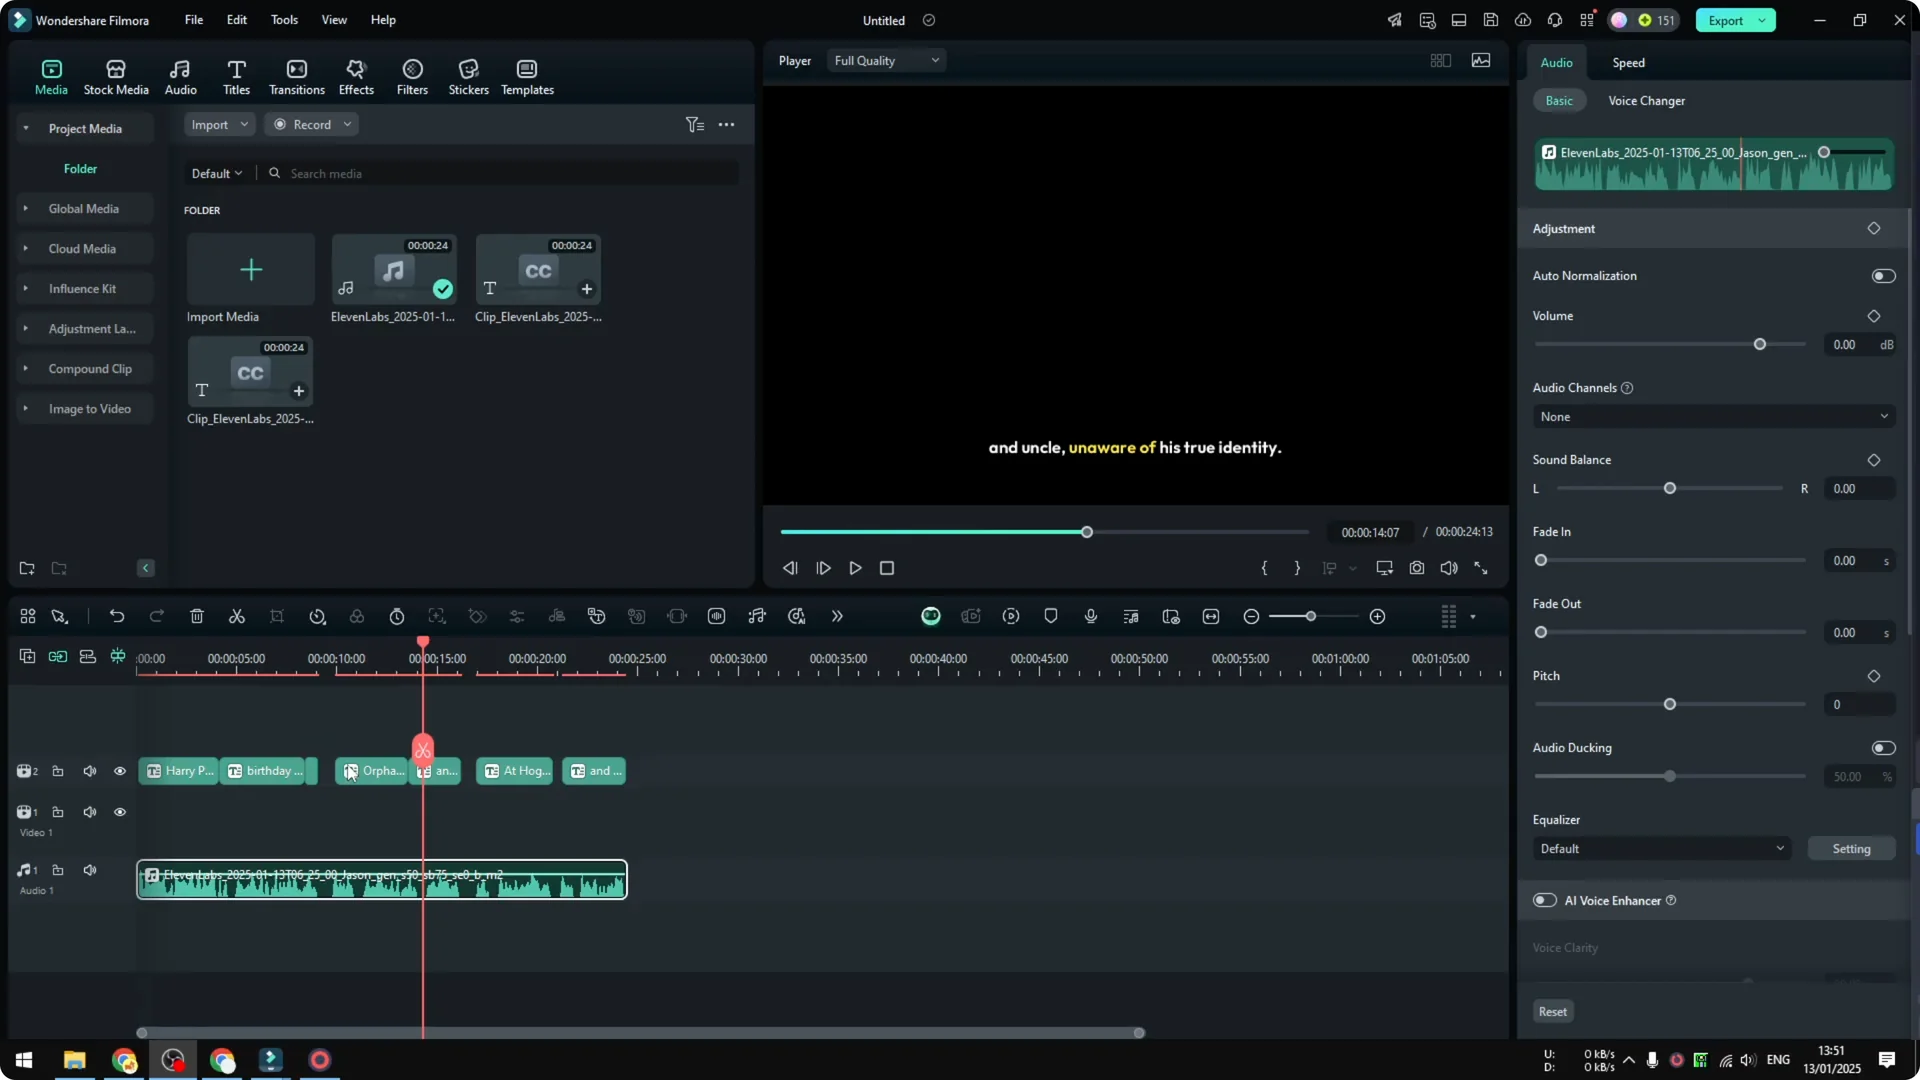1920x1080 pixels.
Task: Click the Sound Balance slider handle
Action: 1670,489
